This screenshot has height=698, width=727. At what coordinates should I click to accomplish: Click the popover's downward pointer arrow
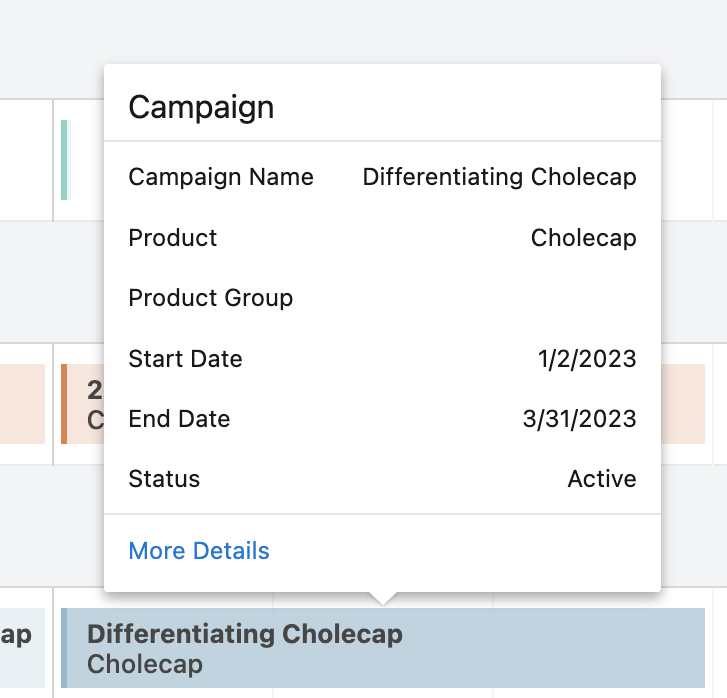(x=383, y=598)
